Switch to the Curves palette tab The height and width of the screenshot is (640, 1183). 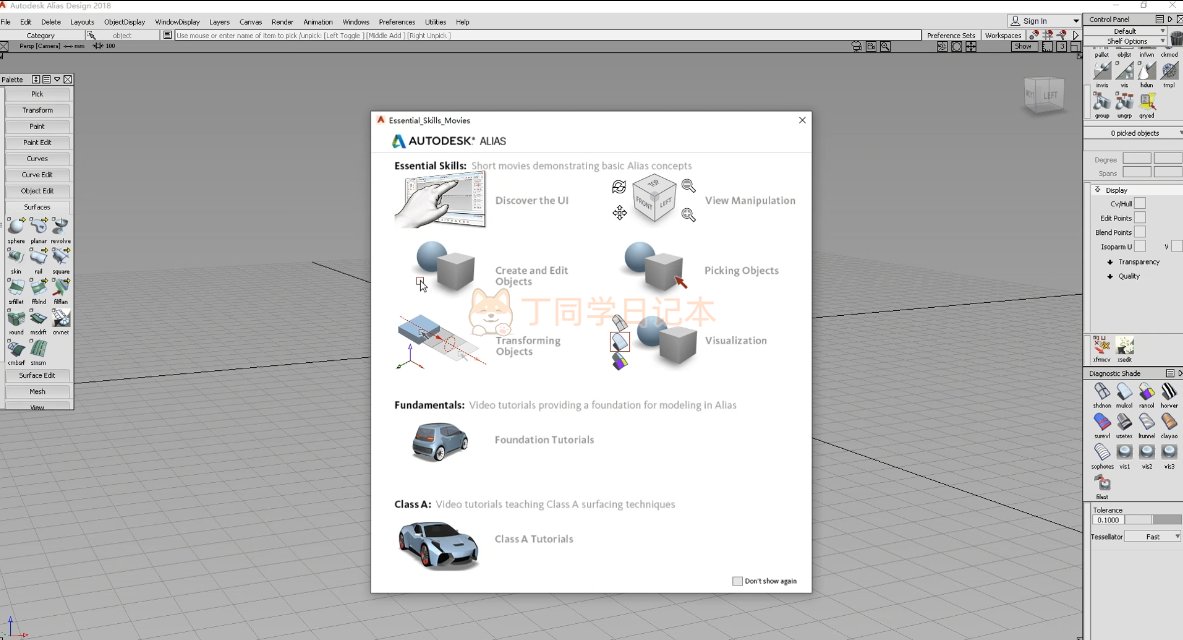coord(37,159)
